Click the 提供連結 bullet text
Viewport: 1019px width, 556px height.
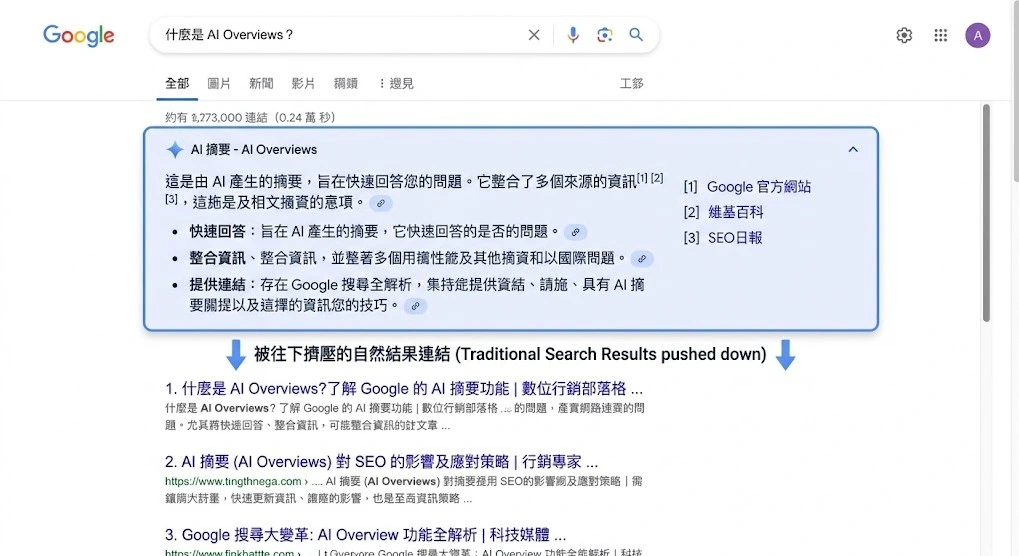[x=417, y=295]
